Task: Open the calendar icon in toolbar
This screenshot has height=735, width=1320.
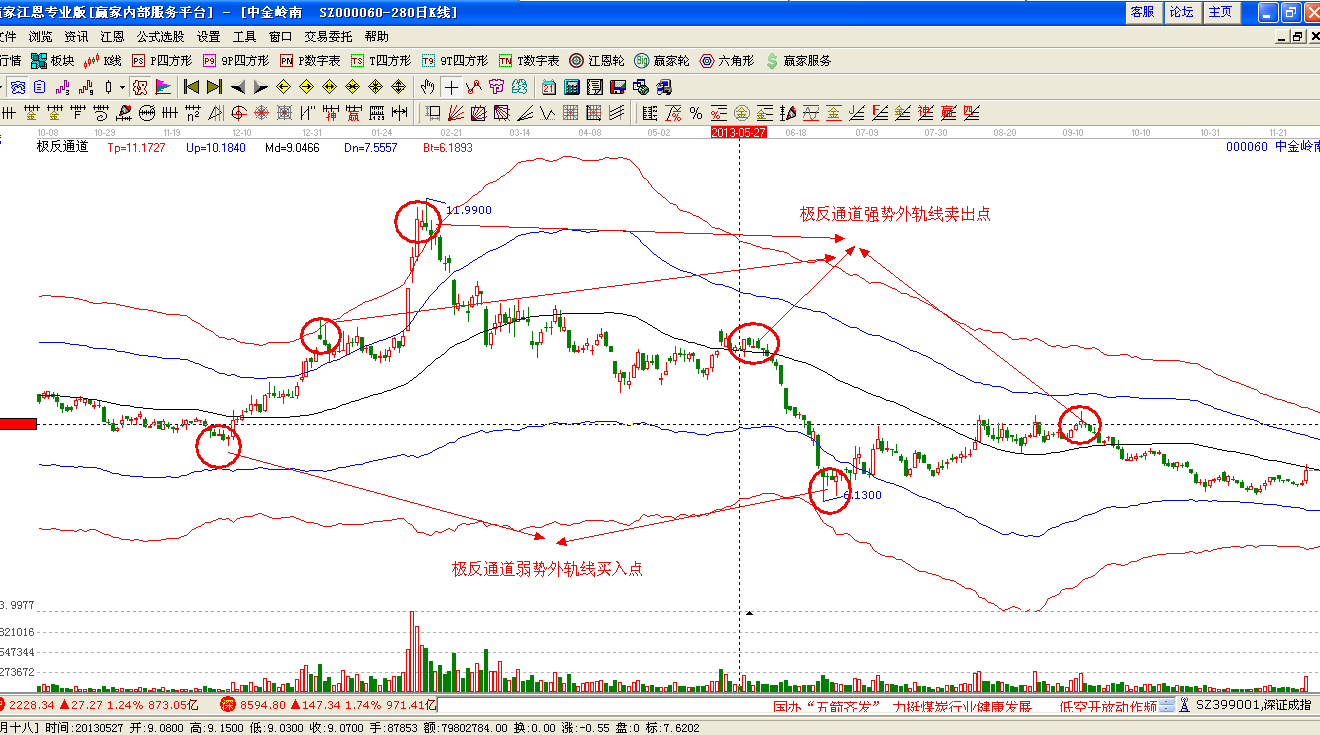Action: coord(549,87)
